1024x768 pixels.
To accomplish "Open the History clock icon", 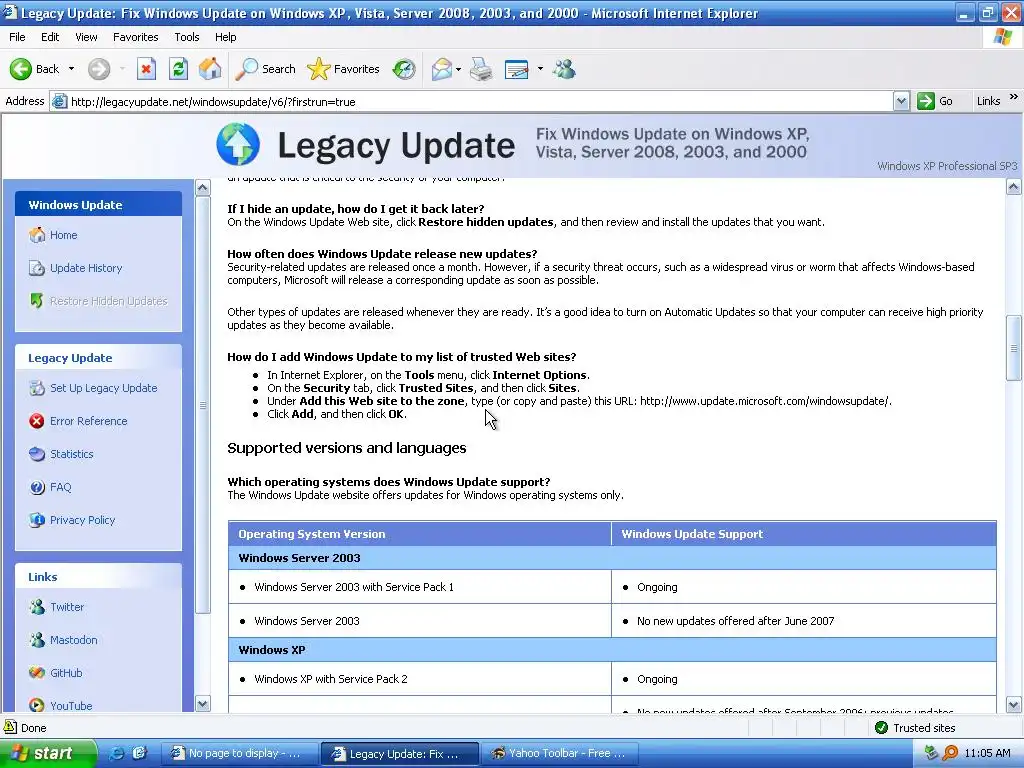I will [x=404, y=69].
